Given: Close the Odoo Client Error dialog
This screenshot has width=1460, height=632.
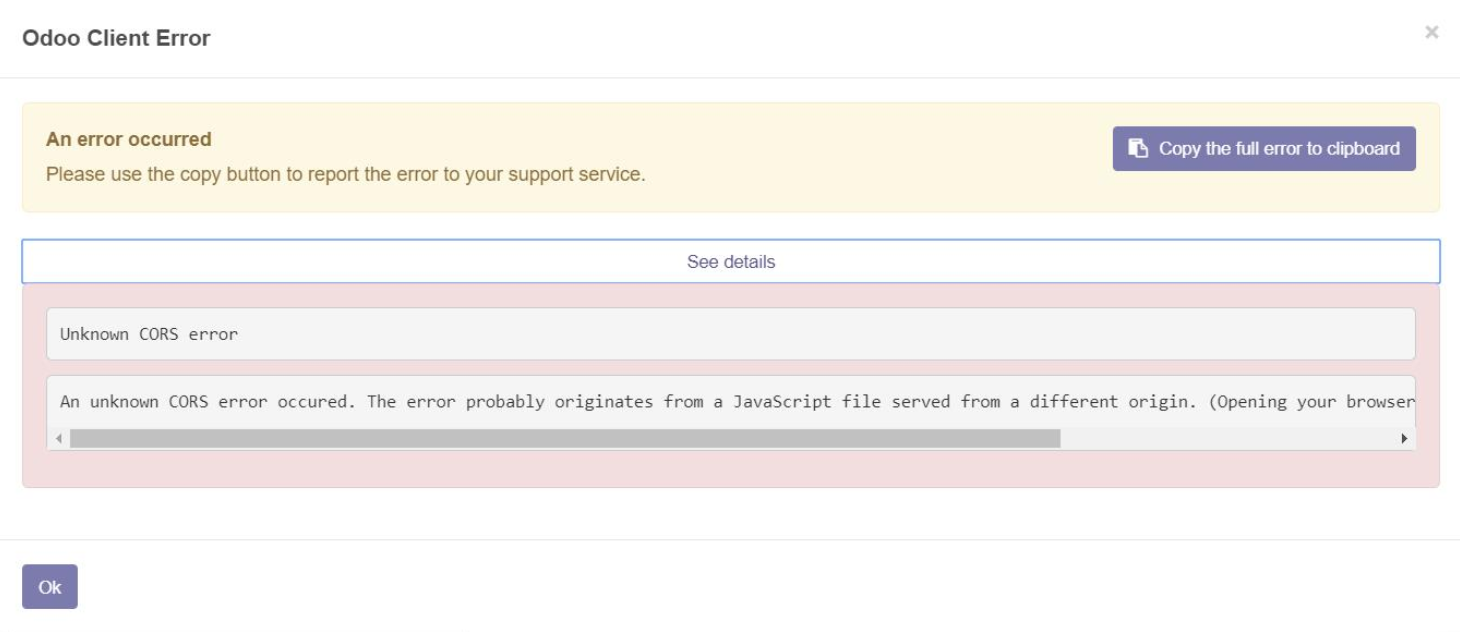Looking at the screenshot, I should click(x=1431, y=33).
